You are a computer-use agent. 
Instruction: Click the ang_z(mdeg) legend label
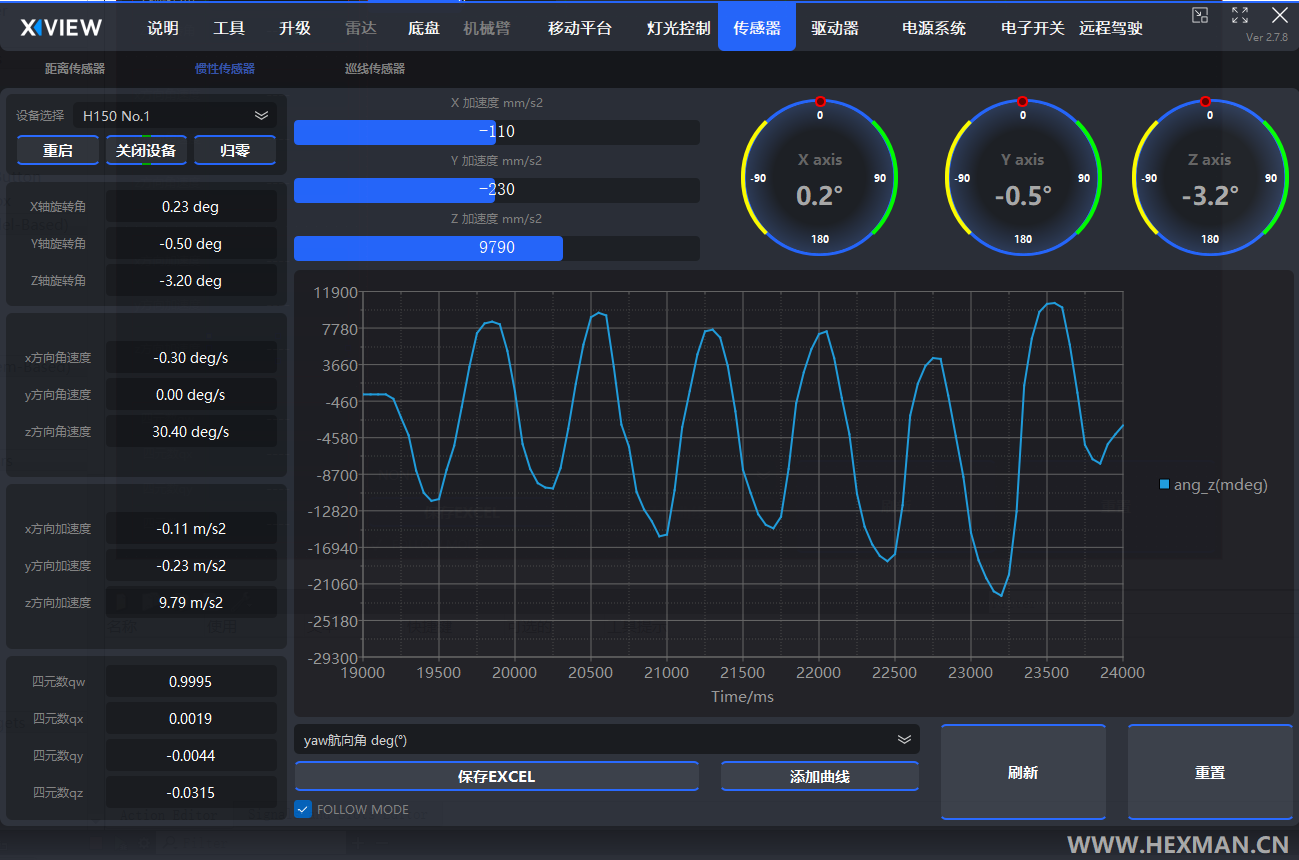tap(1221, 485)
